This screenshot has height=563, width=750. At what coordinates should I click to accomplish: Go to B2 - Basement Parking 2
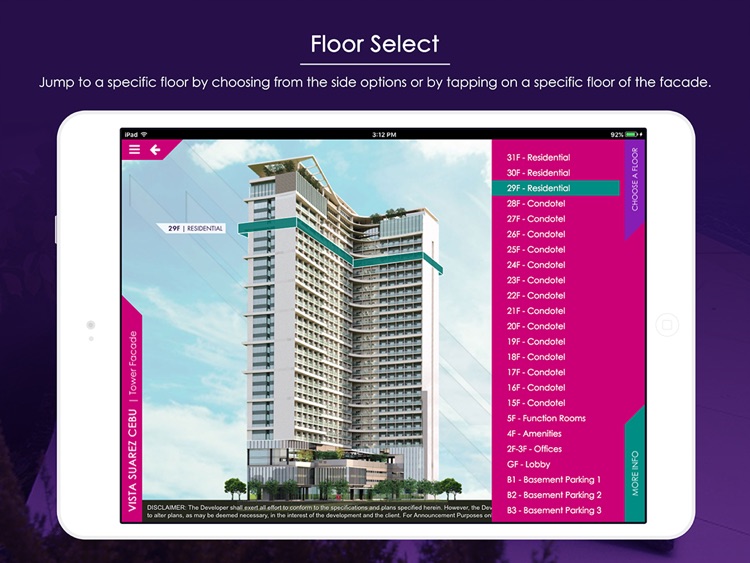pyautogui.click(x=554, y=495)
